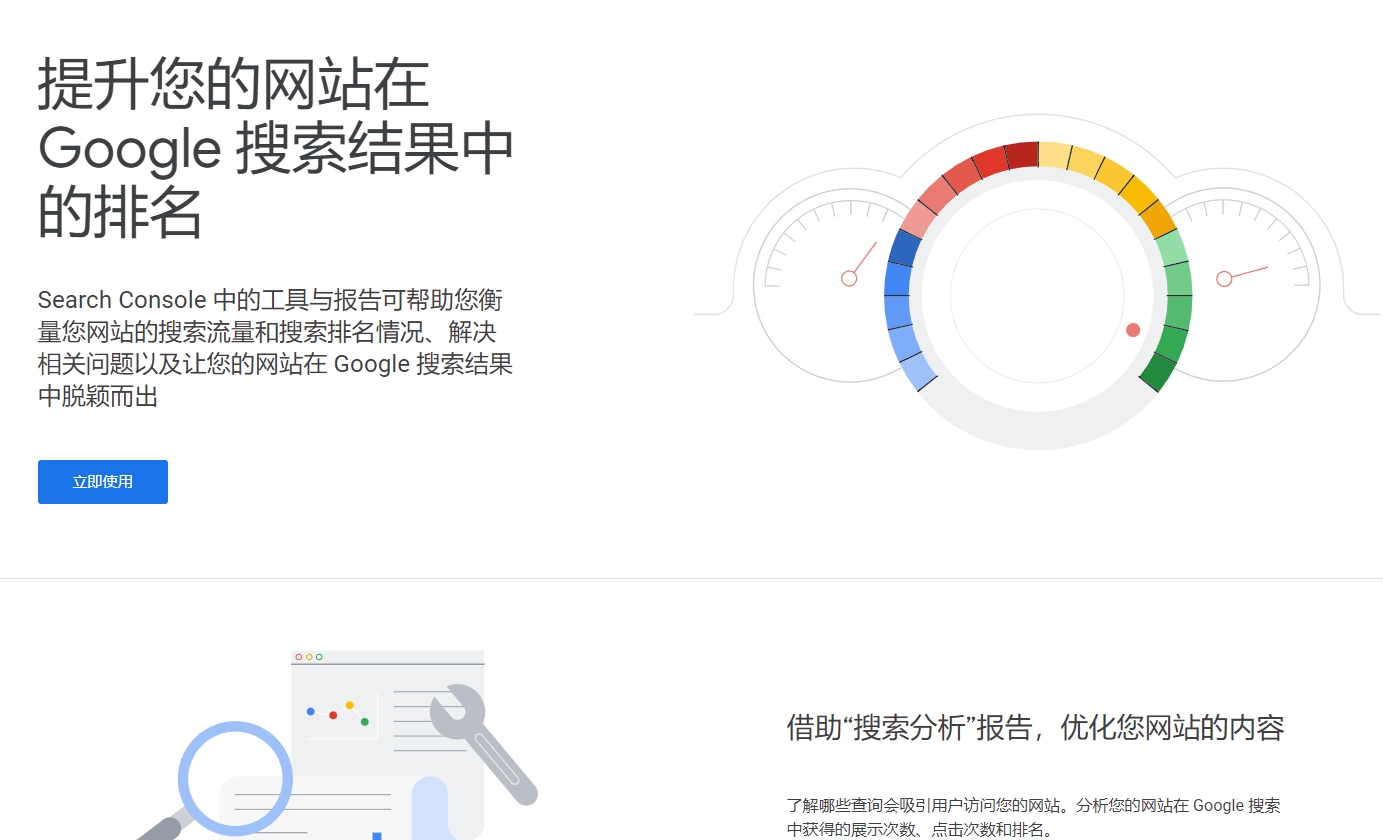Click the paragraph starting with 了解哪些查询
Screen dimensions: 1383x840
tap(1033, 817)
